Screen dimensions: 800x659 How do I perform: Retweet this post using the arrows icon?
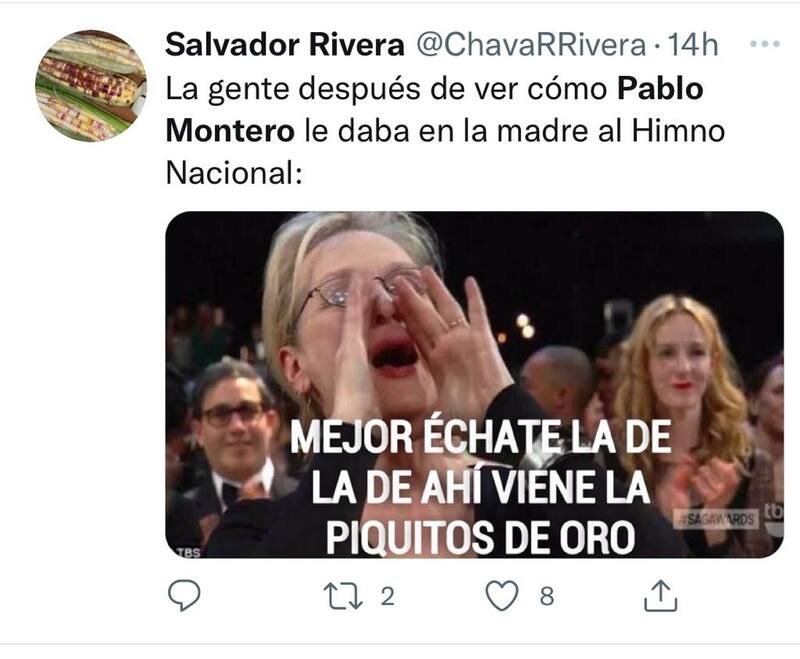tap(343, 596)
